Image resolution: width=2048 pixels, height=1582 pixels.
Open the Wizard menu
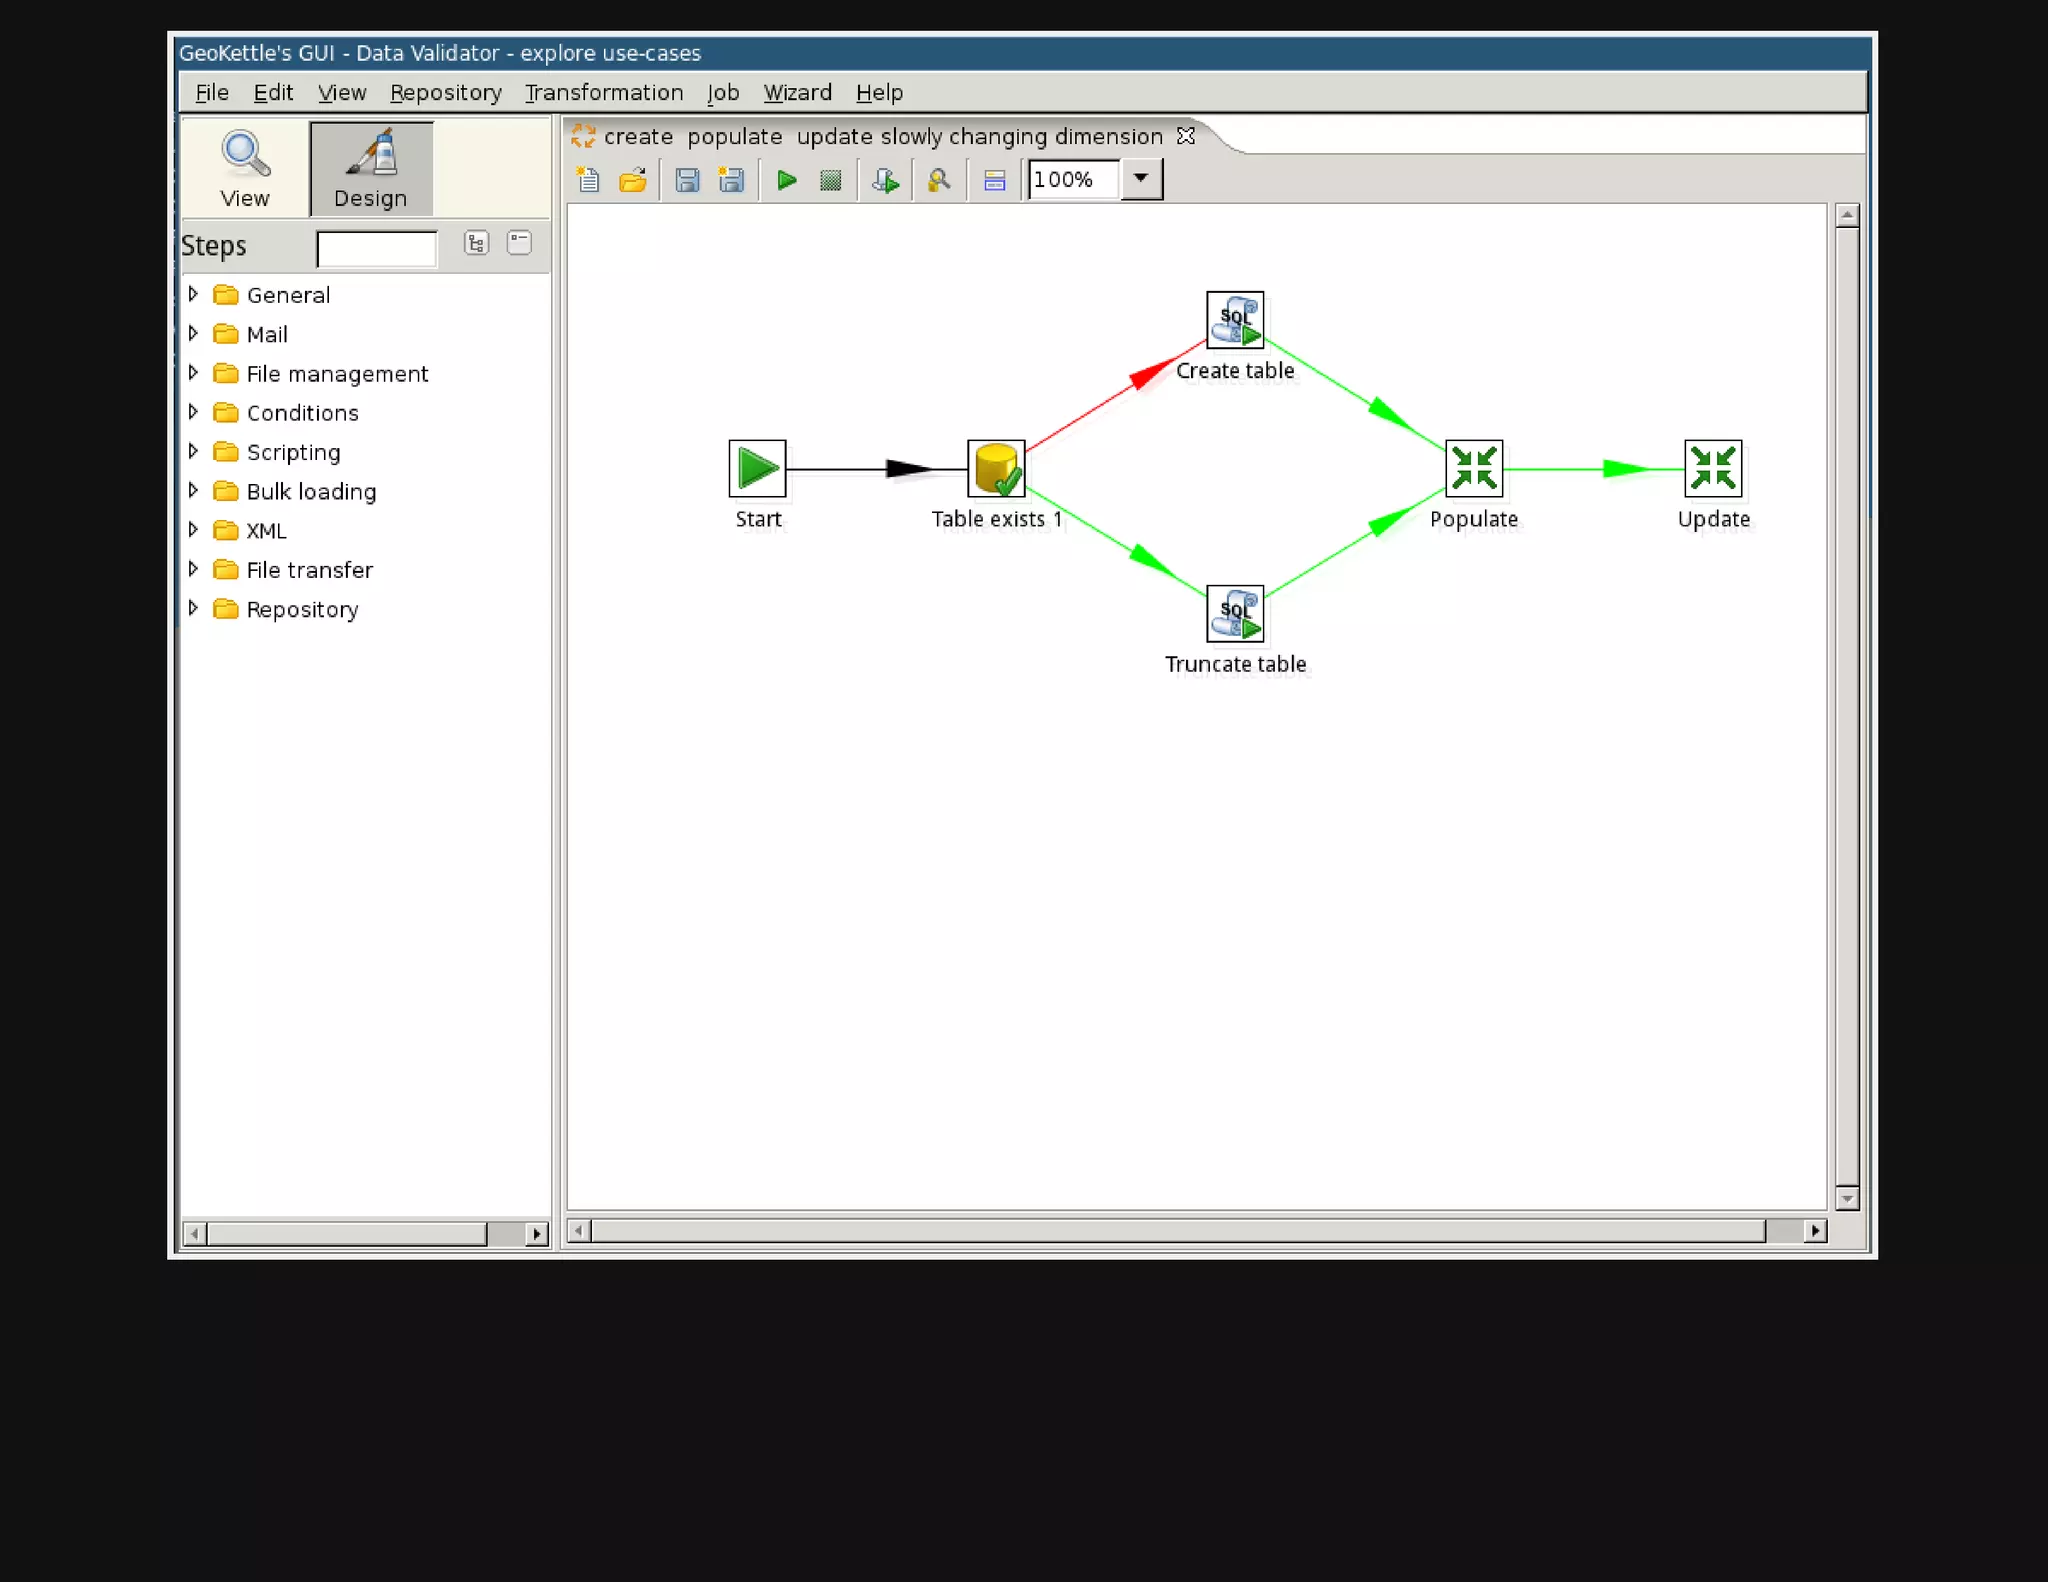point(797,92)
